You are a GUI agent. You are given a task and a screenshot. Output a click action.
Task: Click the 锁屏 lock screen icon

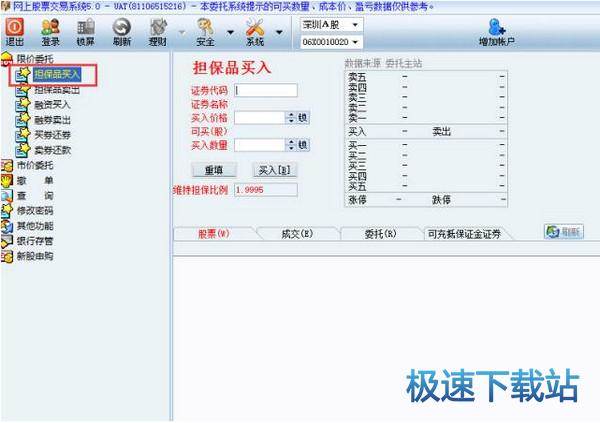click(x=86, y=32)
